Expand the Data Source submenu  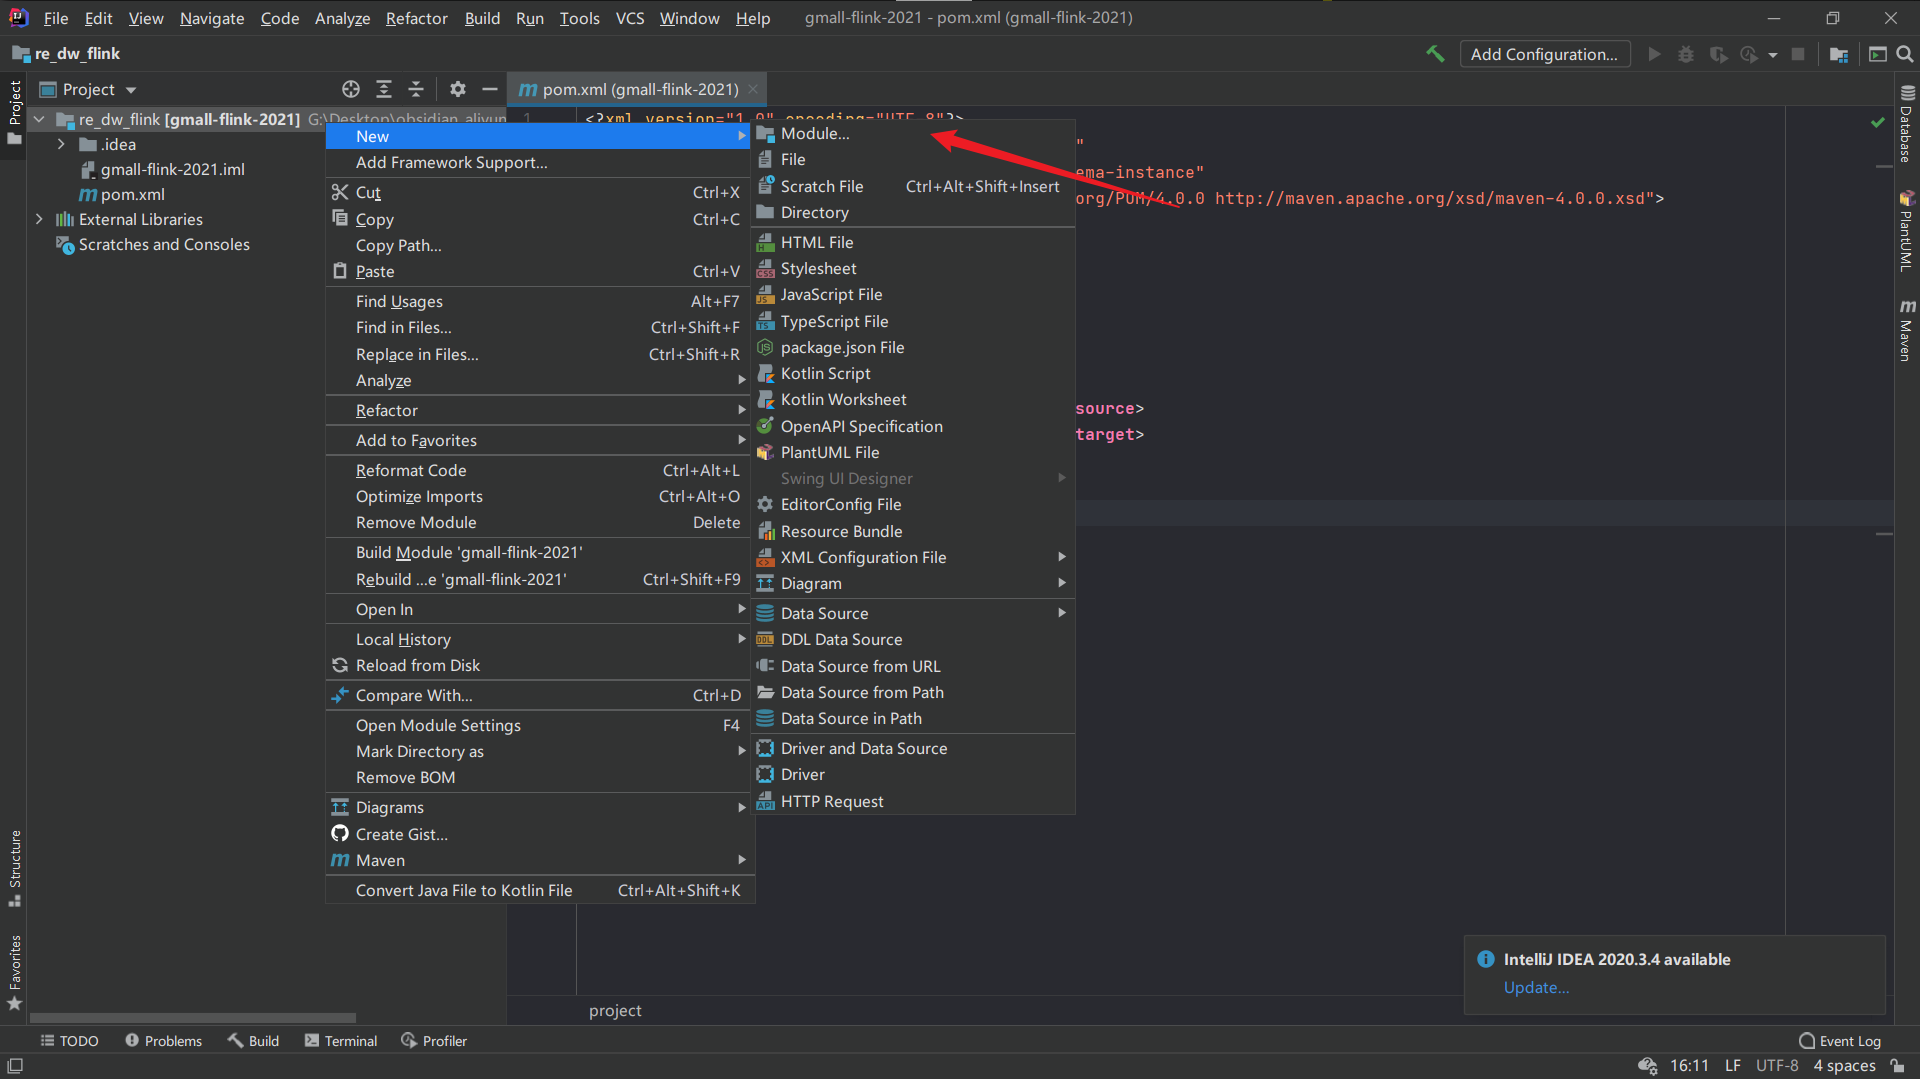913,613
